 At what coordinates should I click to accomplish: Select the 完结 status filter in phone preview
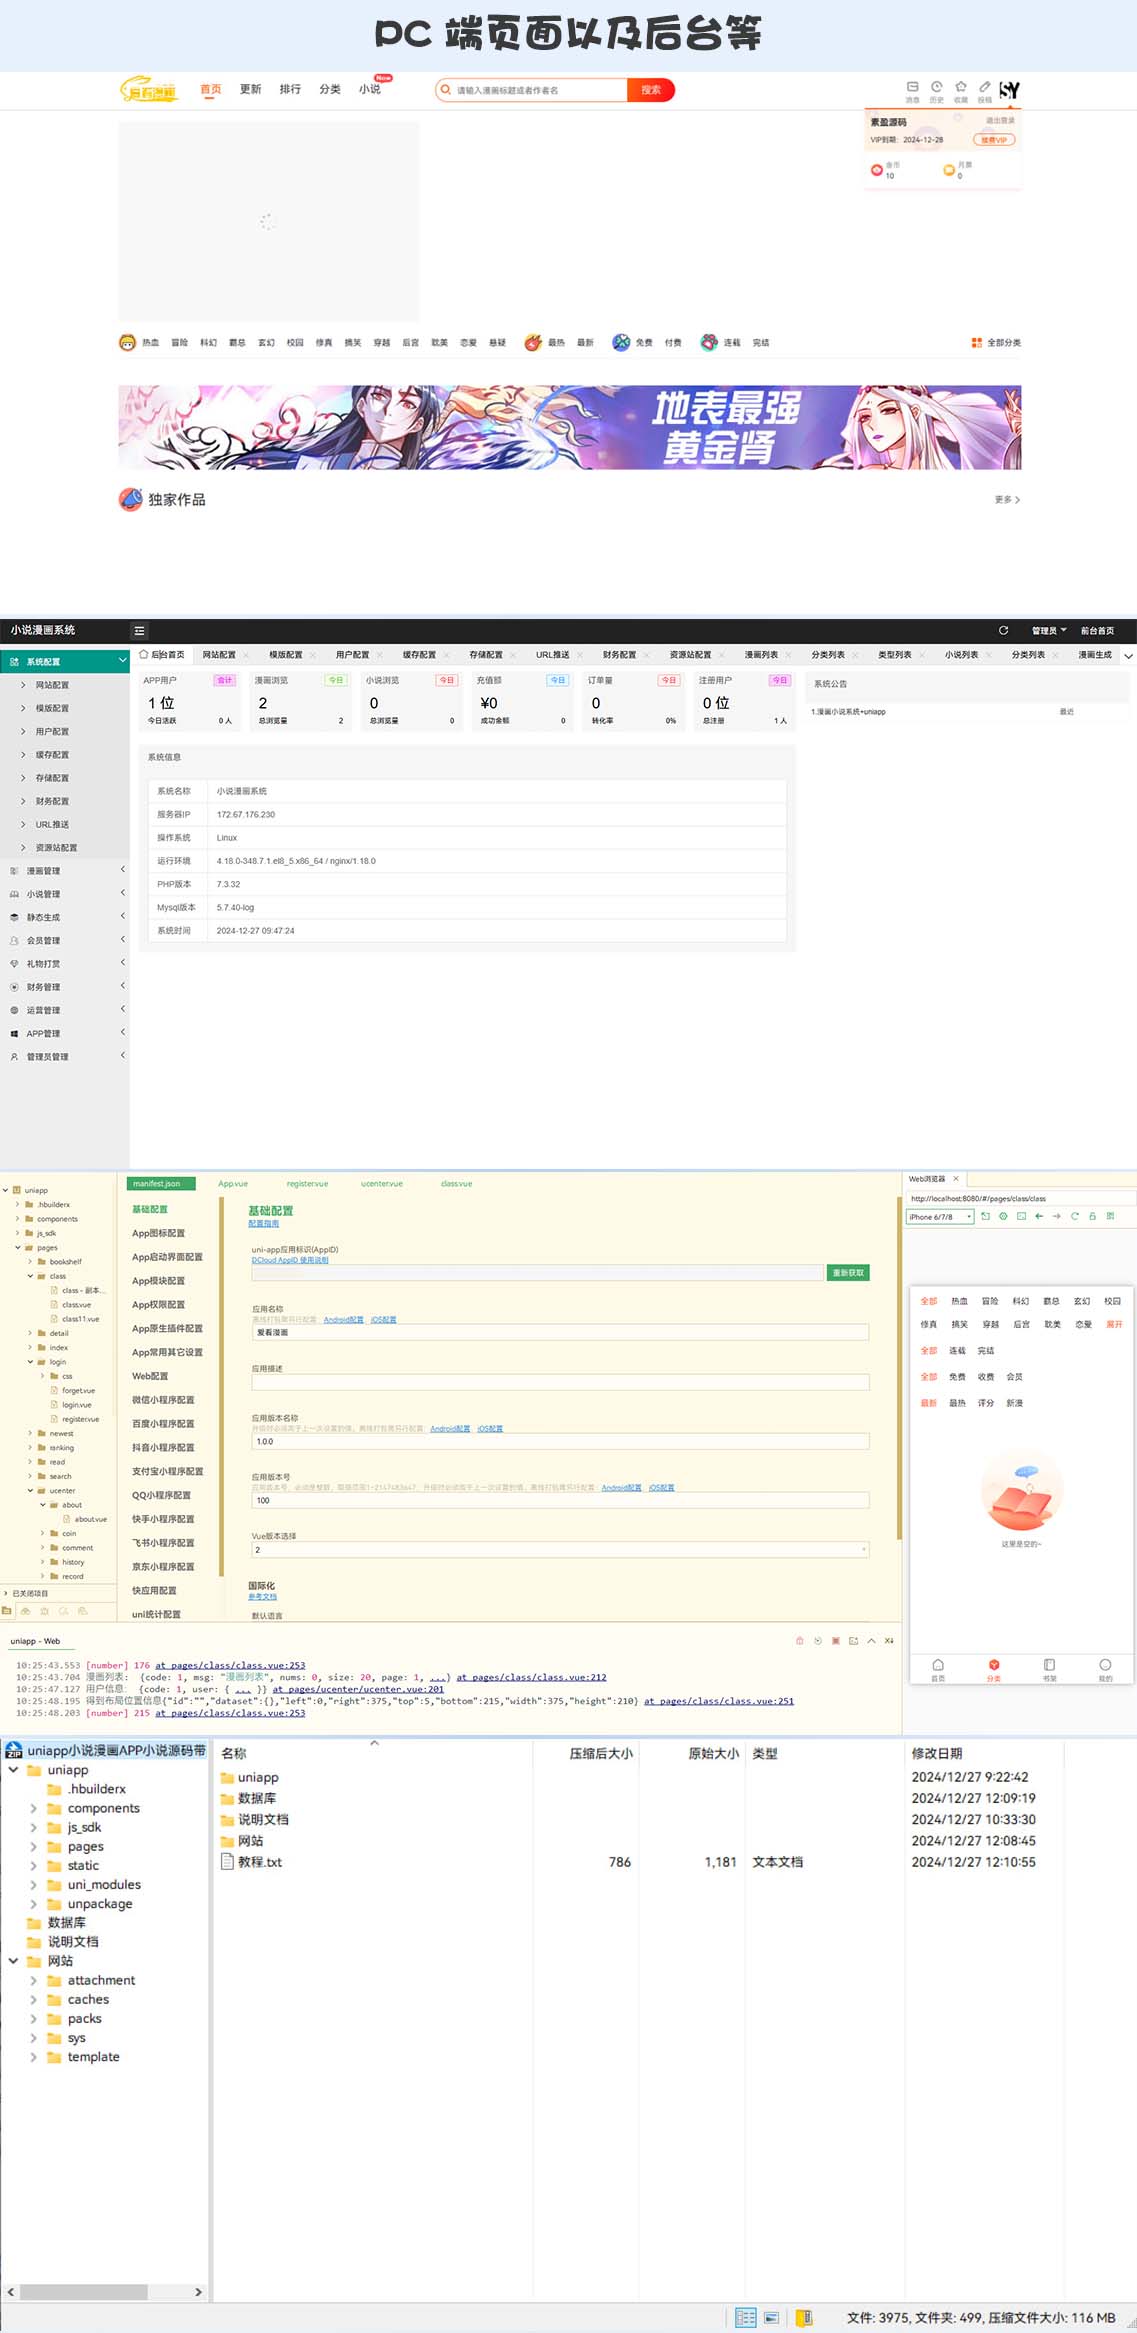click(985, 1351)
